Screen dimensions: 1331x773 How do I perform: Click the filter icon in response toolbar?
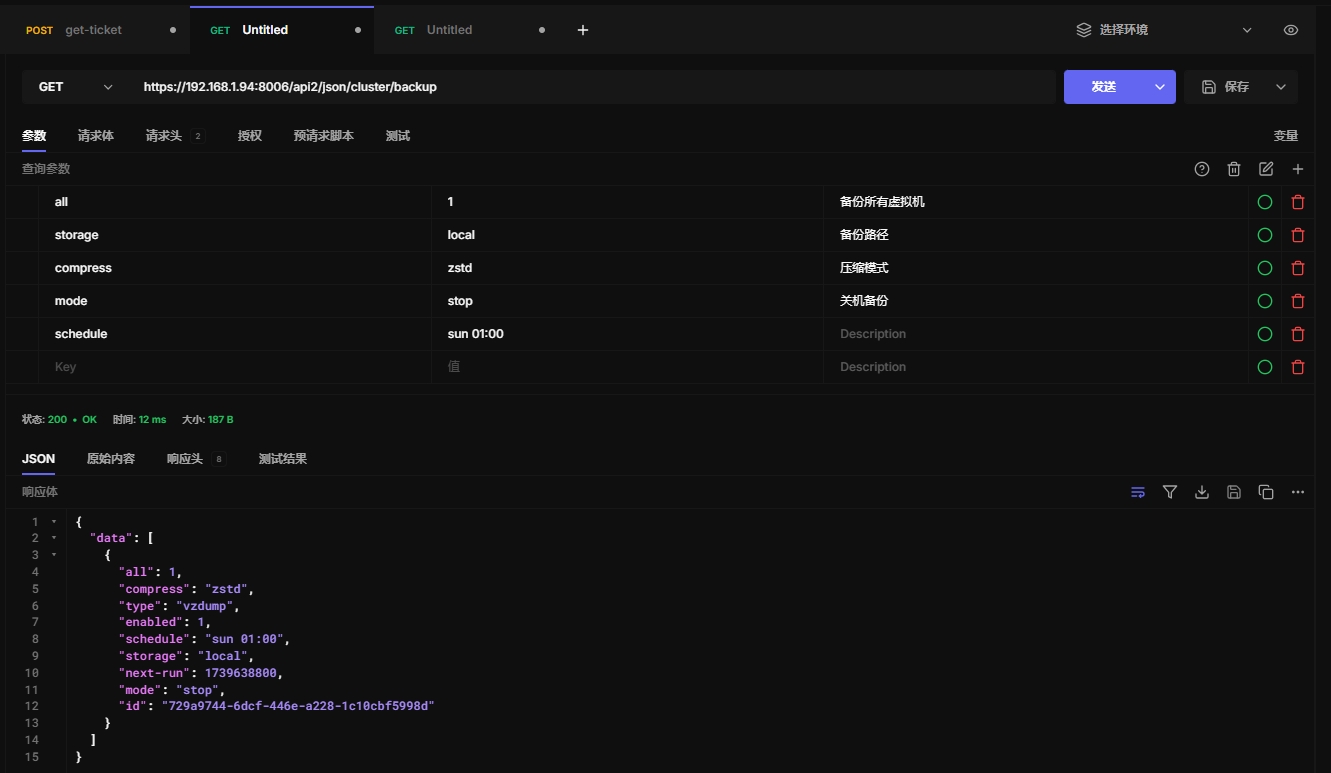pyautogui.click(x=1170, y=492)
